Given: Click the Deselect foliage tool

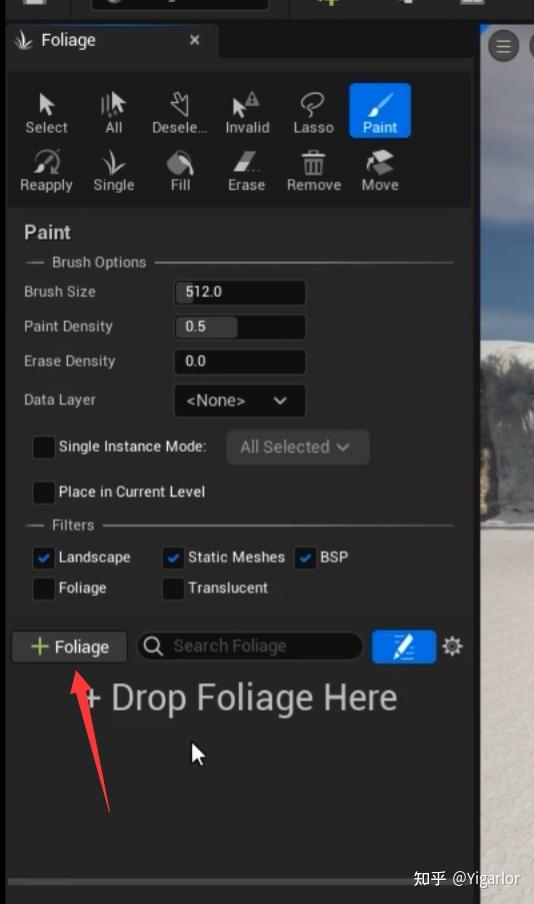Looking at the screenshot, I should point(179,112).
